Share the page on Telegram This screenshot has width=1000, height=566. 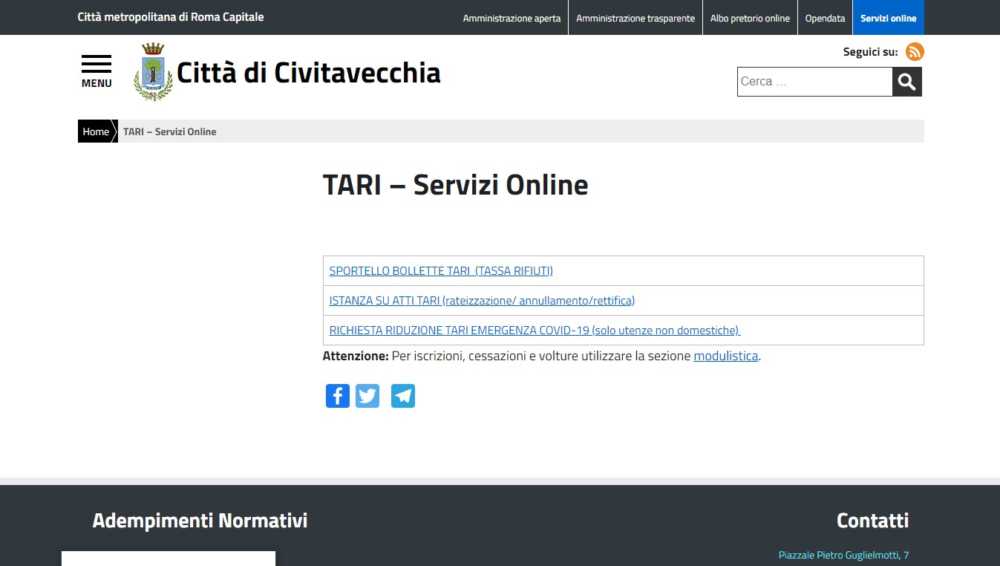pyautogui.click(x=403, y=396)
